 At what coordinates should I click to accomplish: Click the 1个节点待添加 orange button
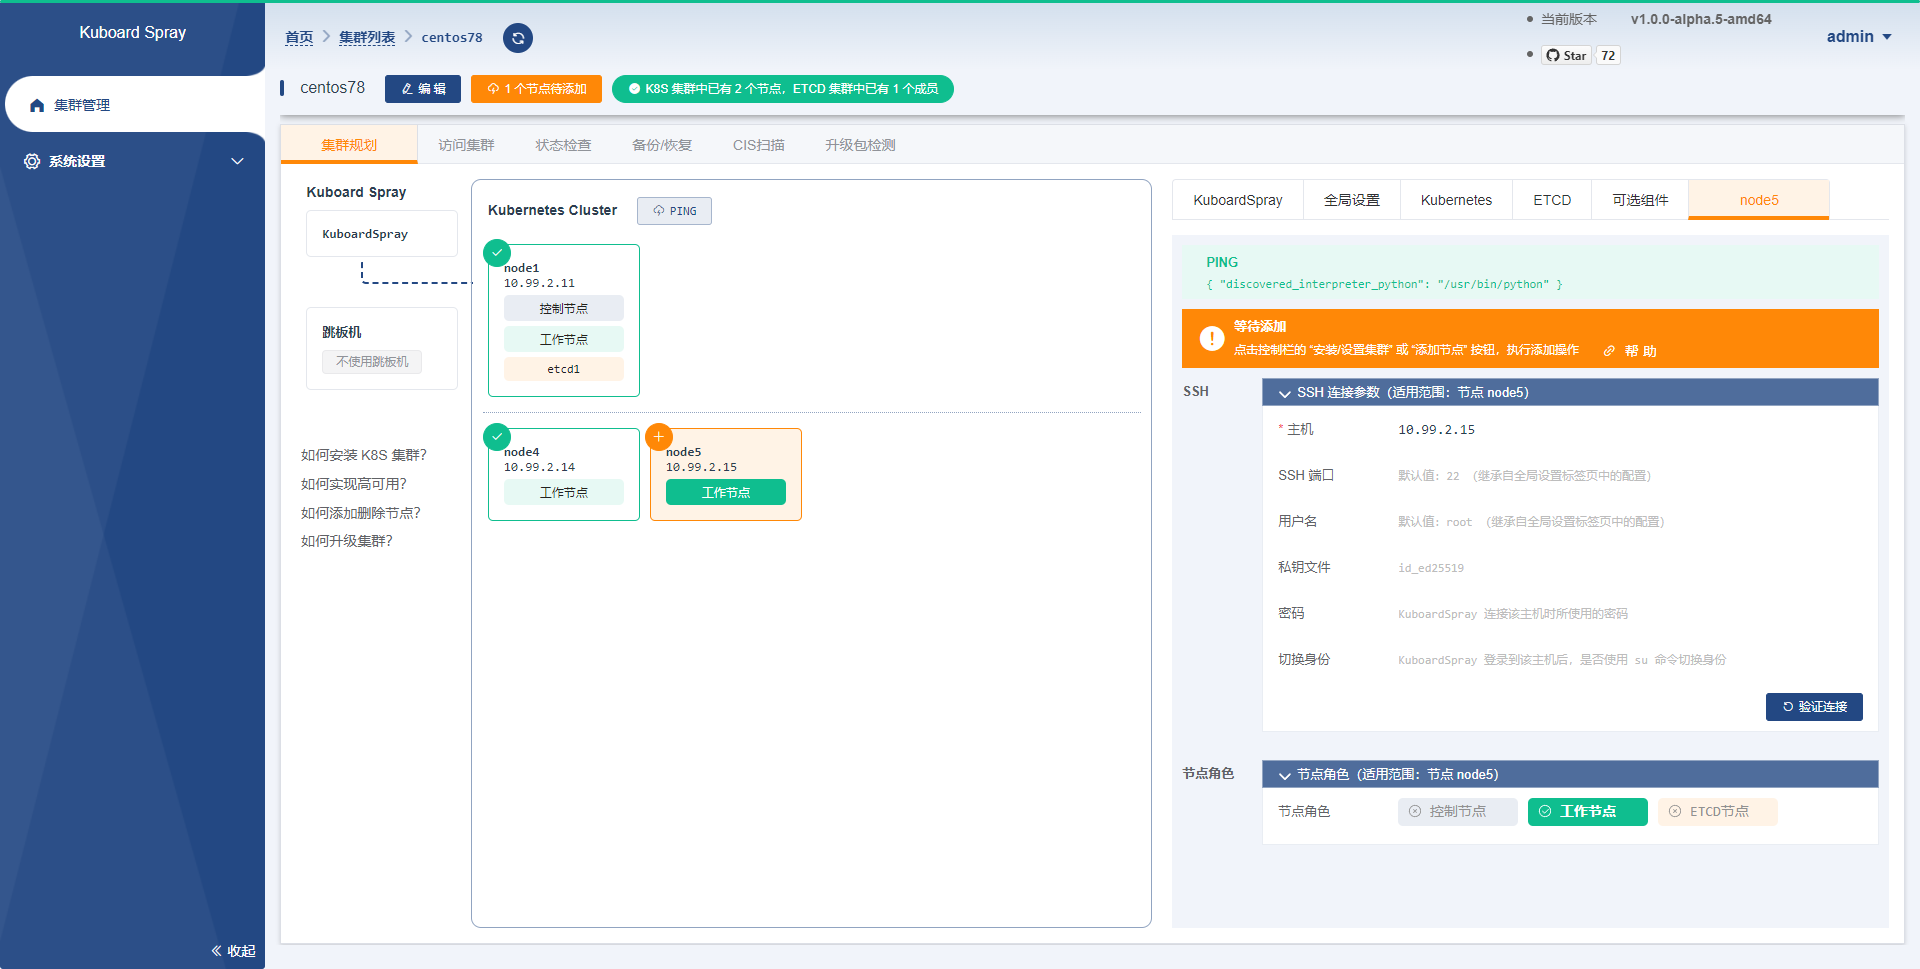pyautogui.click(x=537, y=89)
